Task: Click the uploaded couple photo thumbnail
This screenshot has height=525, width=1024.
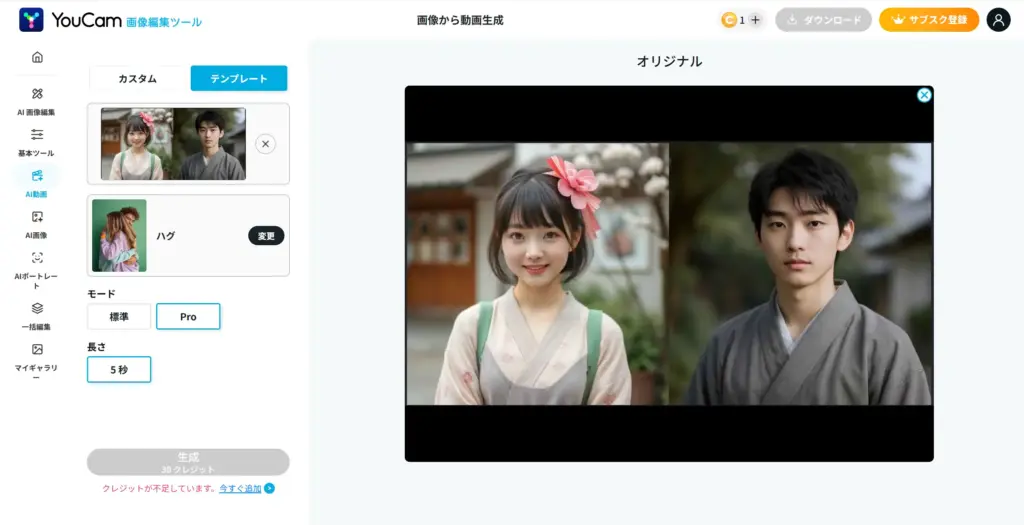Action: click(173, 144)
